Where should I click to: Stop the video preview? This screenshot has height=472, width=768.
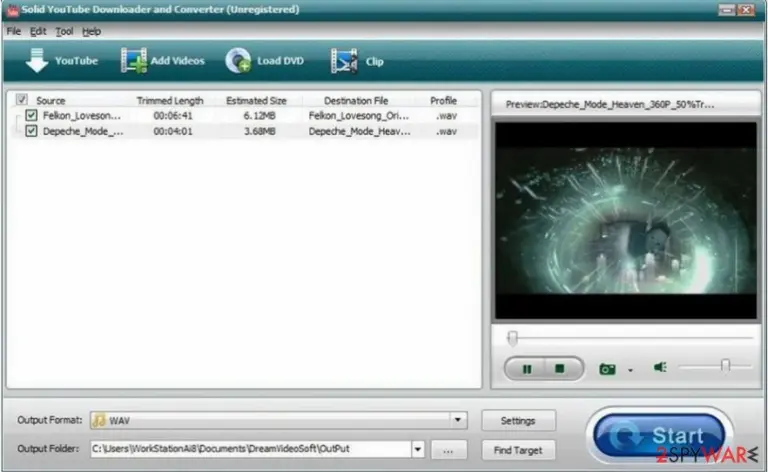(x=559, y=368)
